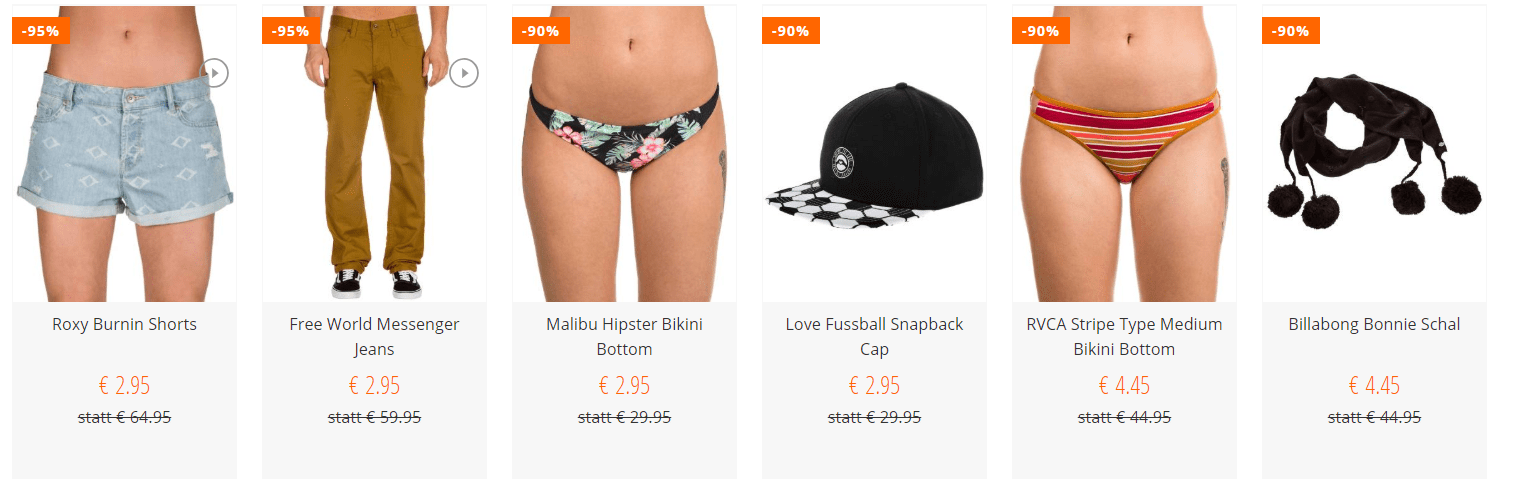Click the -95% badge on Roxy shorts

coord(41,31)
